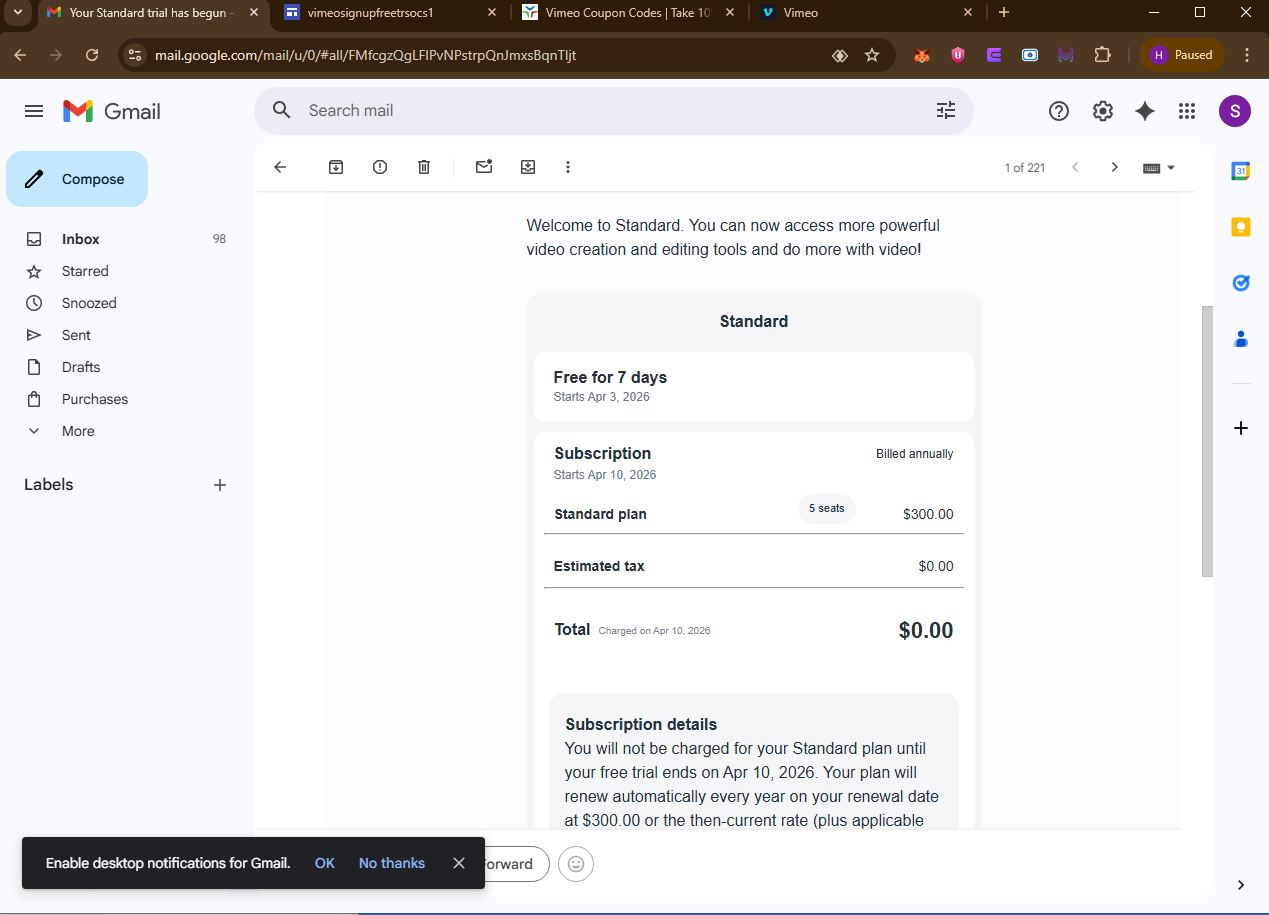
Task: Open Google apps grid
Action: [1187, 111]
